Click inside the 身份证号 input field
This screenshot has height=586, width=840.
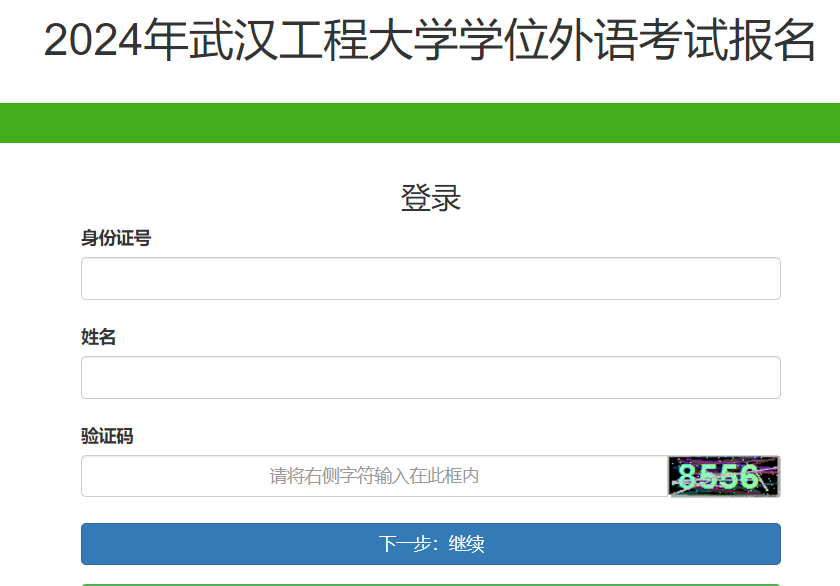pos(430,278)
